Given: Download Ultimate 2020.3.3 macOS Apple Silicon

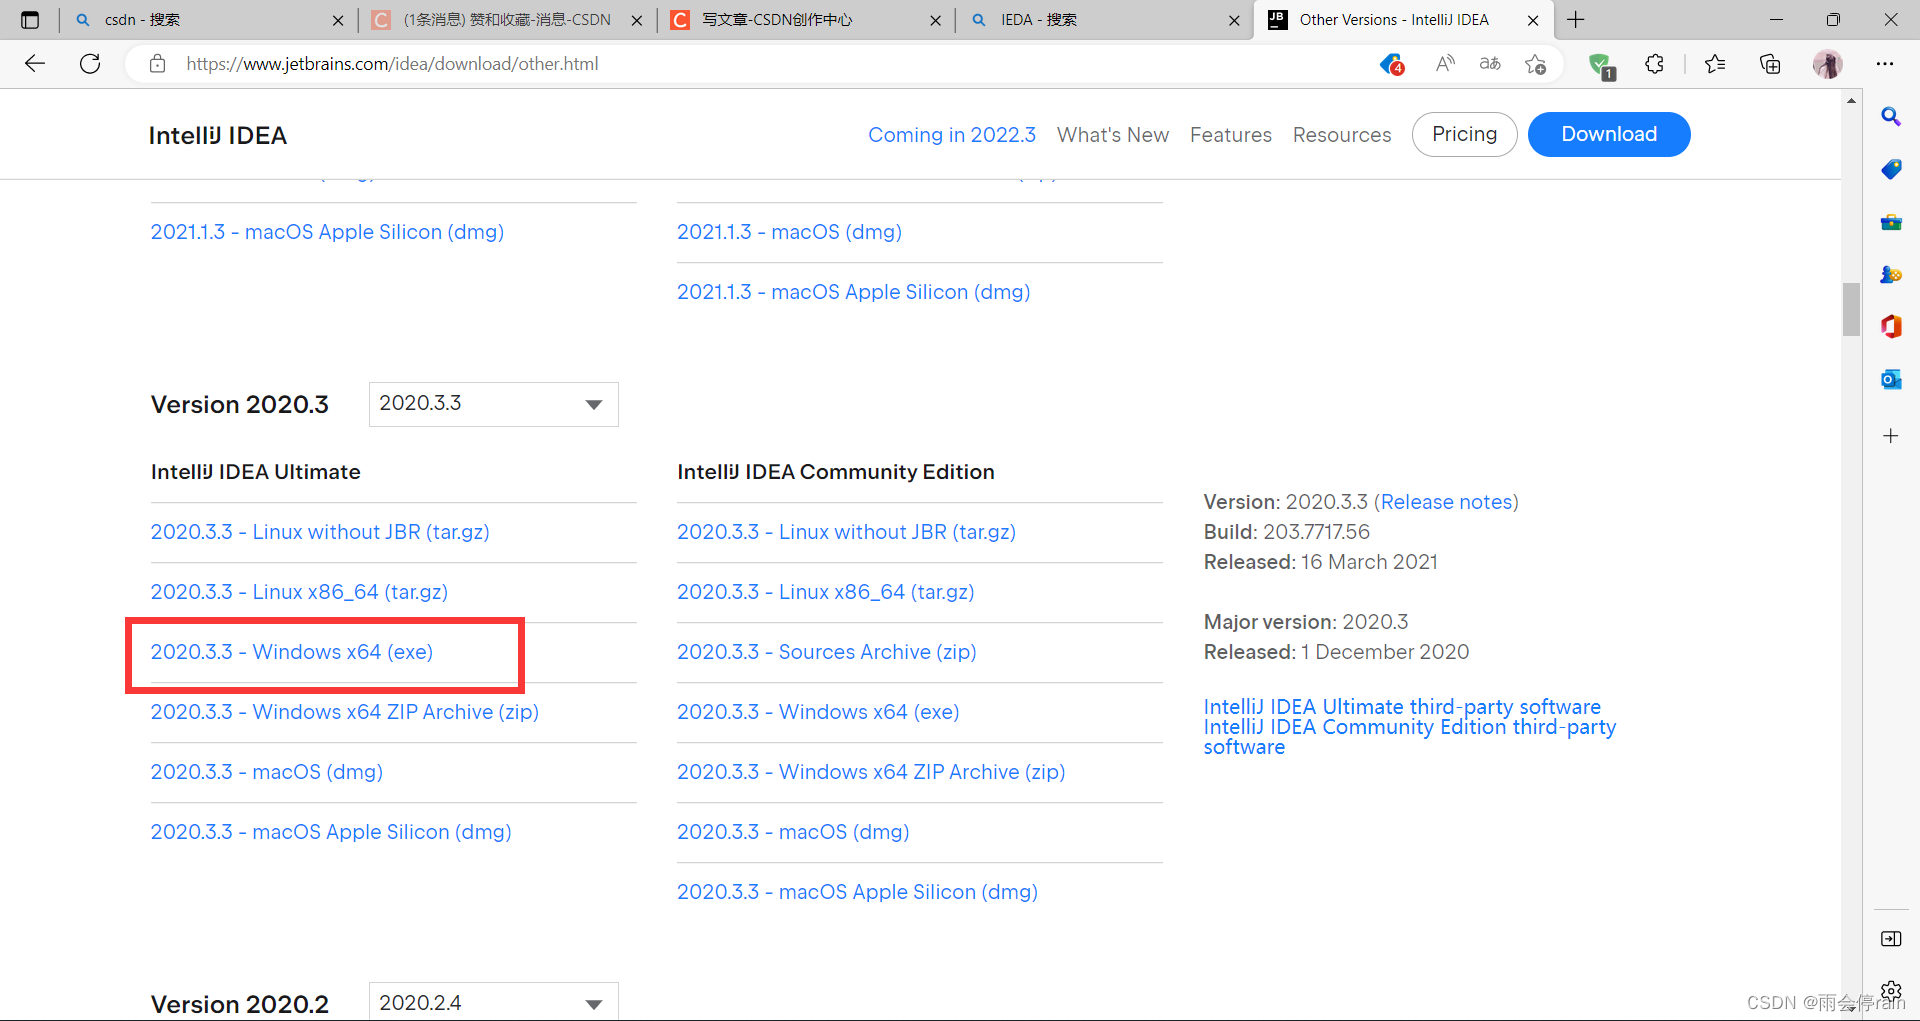Looking at the screenshot, I should 331,832.
